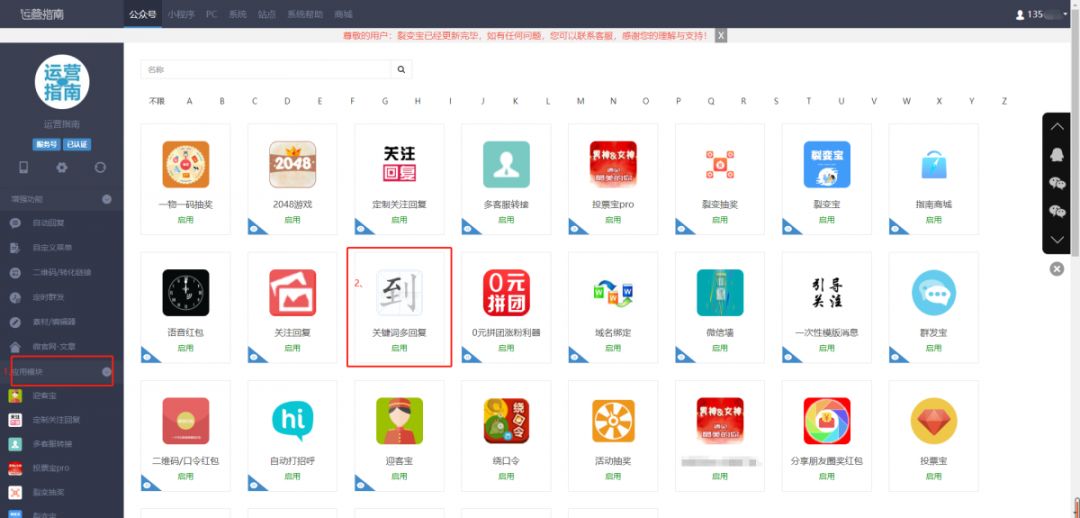Image resolution: width=1080 pixels, height=518 pixels.
Task: Click the QQ penguin icon on right panel
Action: click(1057, 155)
